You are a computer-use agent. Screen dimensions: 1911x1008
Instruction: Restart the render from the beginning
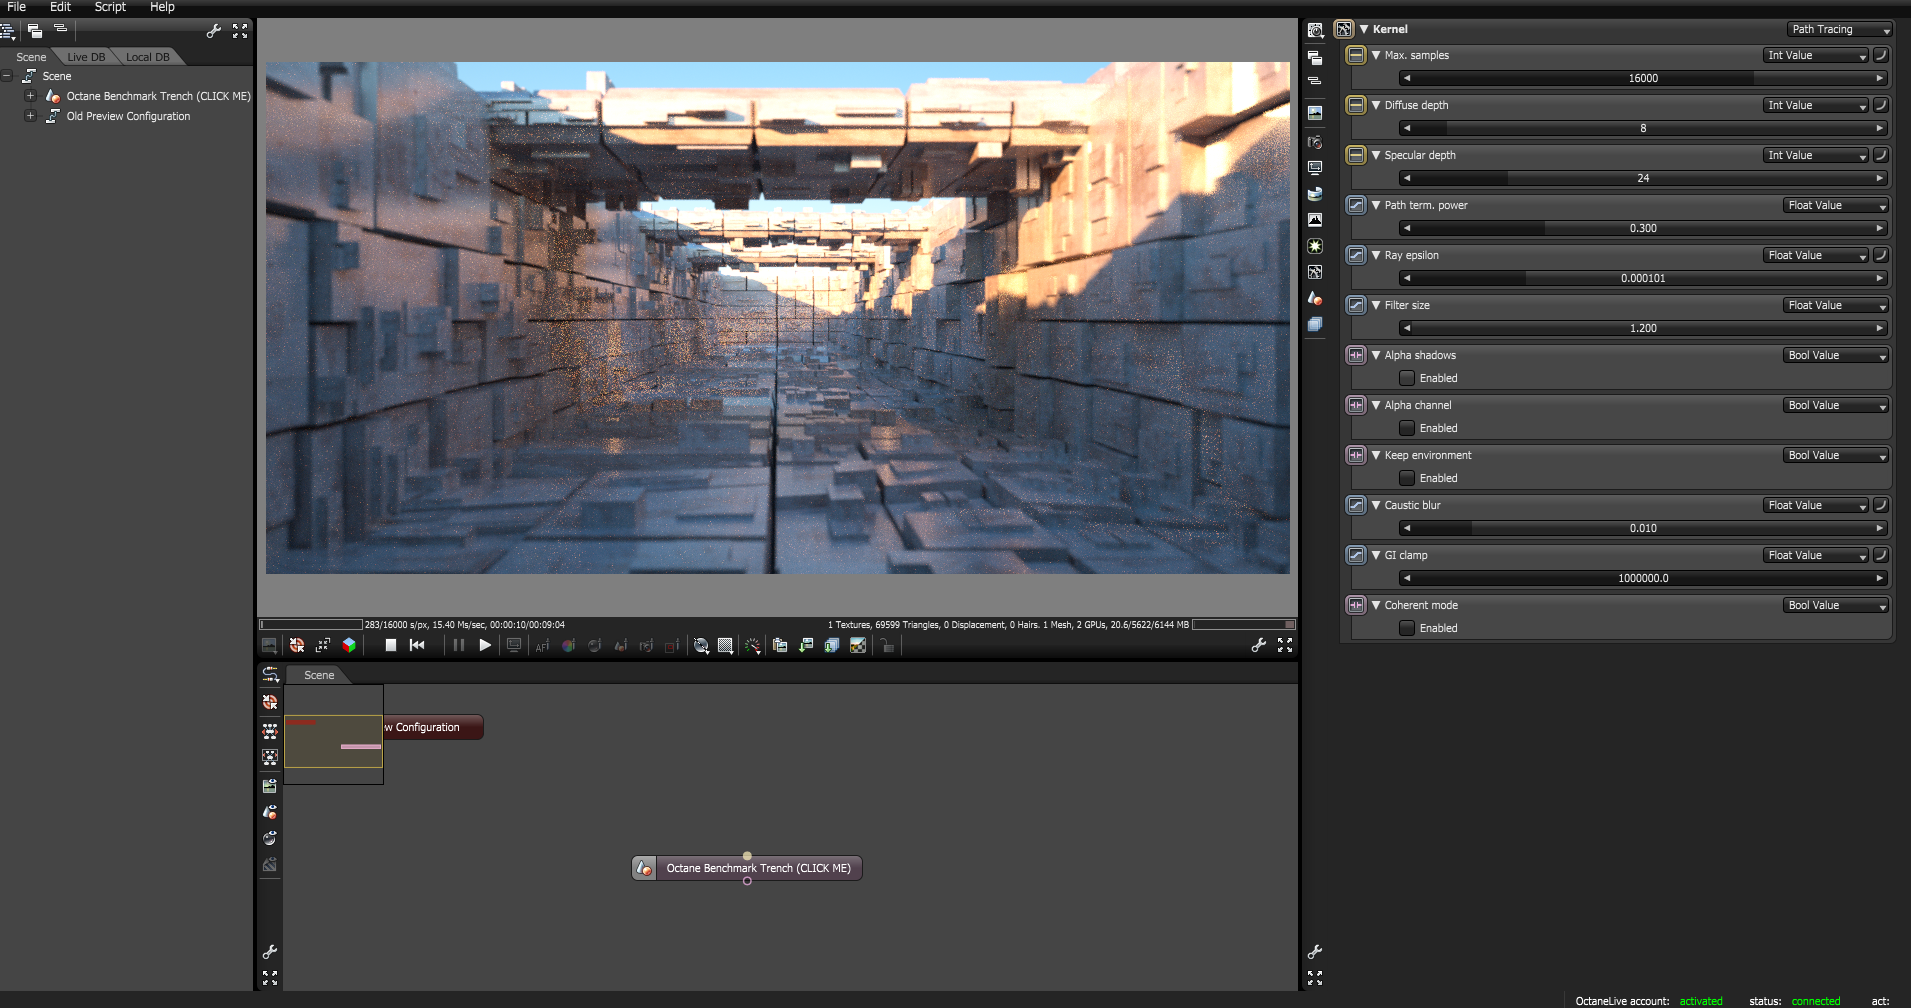(x=417, y=645)
